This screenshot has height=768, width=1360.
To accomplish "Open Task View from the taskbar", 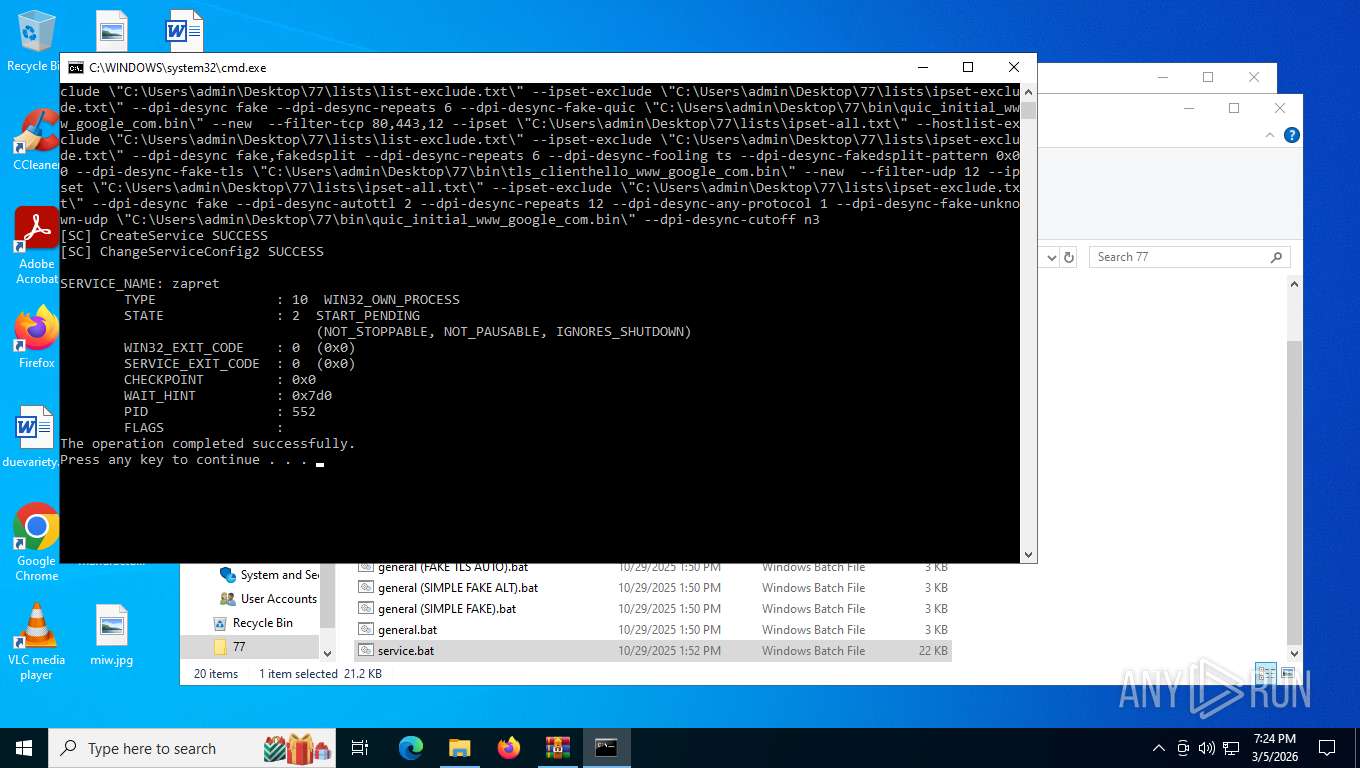I will pyautogui.click(x=360, y=748).
